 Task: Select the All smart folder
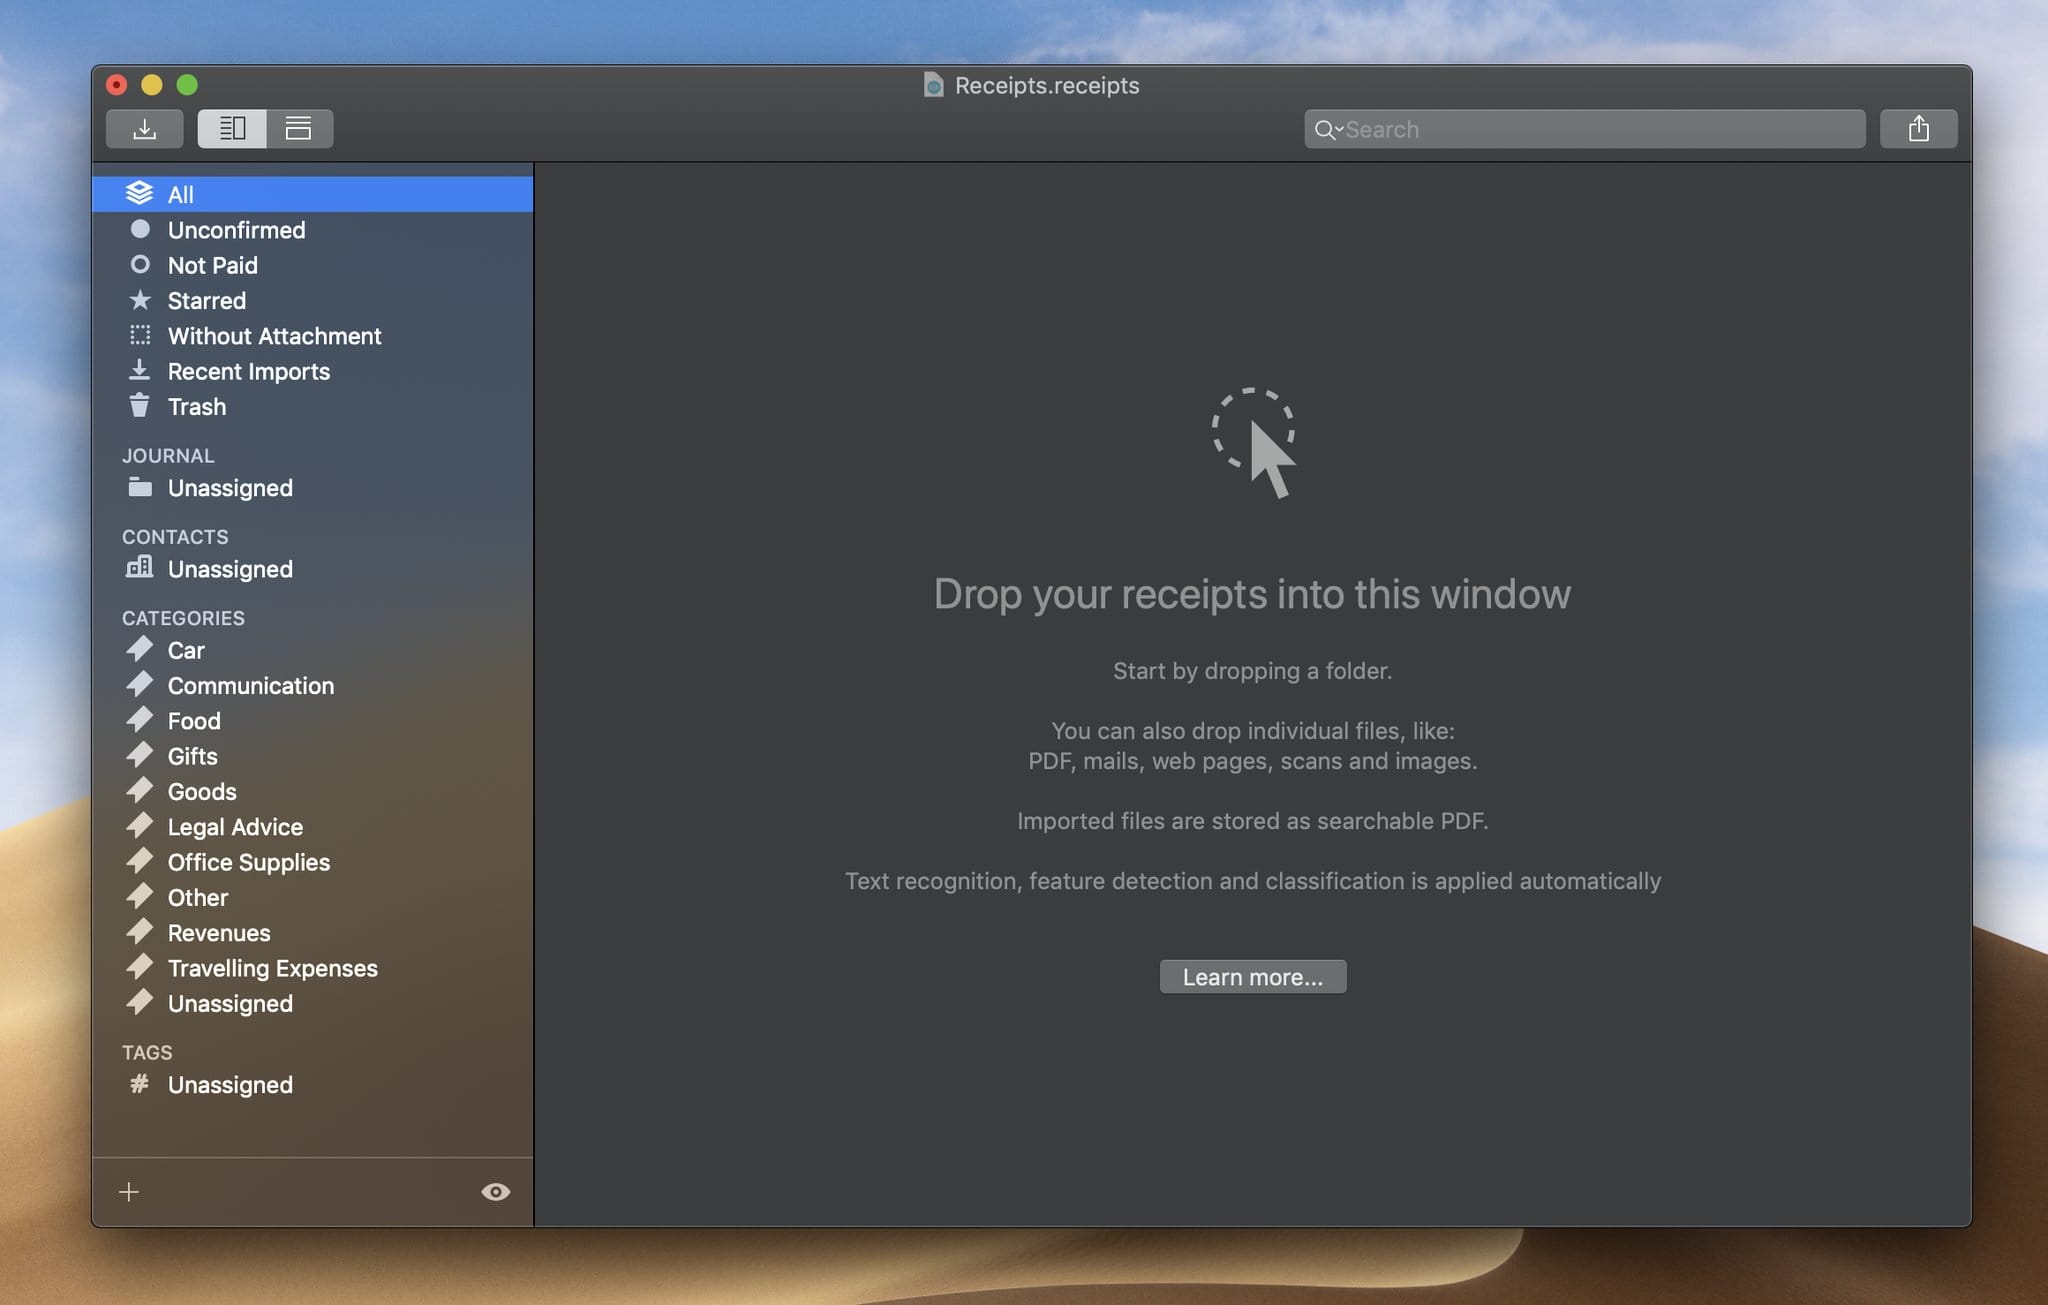181,194
